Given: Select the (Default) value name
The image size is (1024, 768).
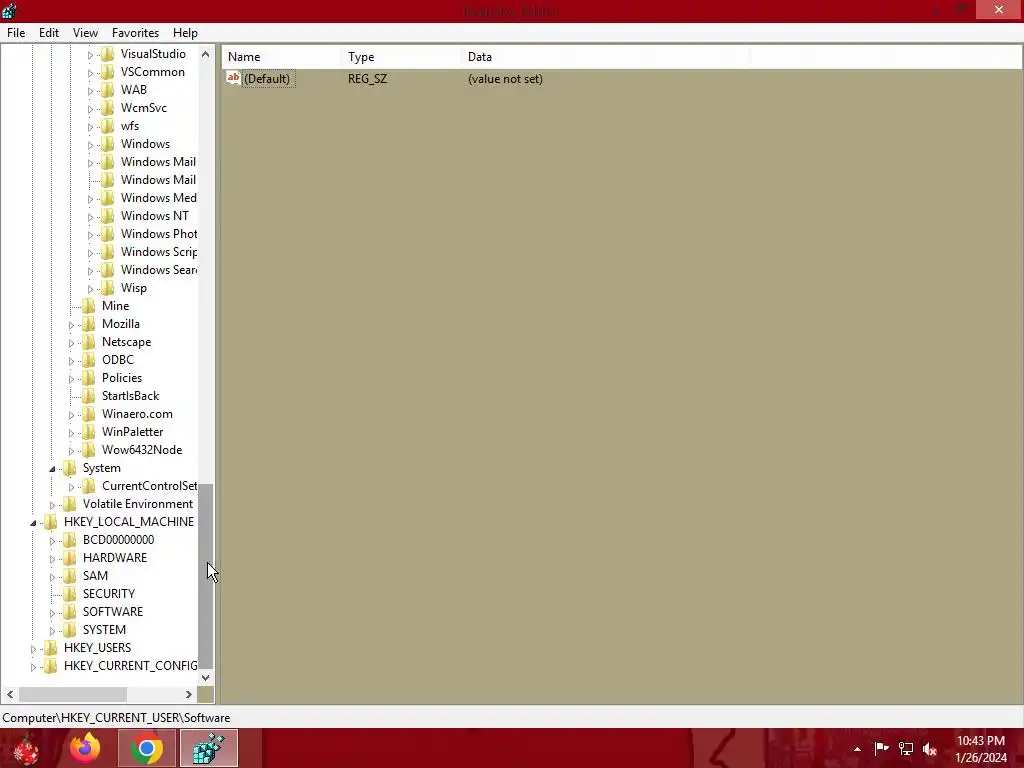Looking at the screenshot, I should (x=267, y=79).
